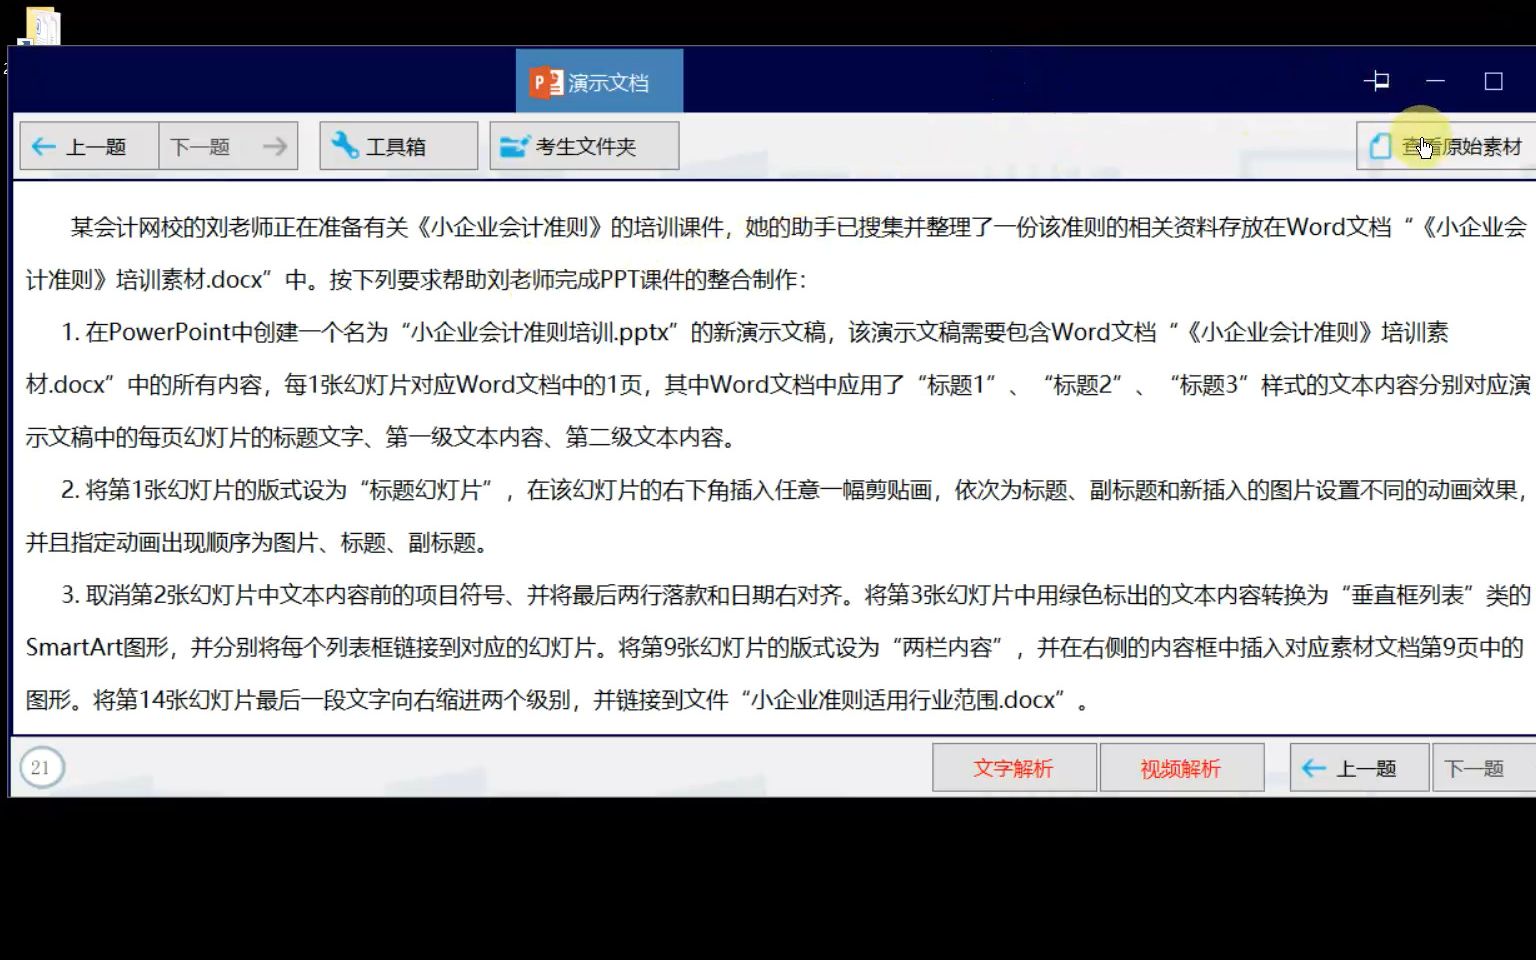Viewport: 1536px width, 960px height.
Task: Select the 演示文档 PowerPoint tab
Action: click(x=599, y=82)
